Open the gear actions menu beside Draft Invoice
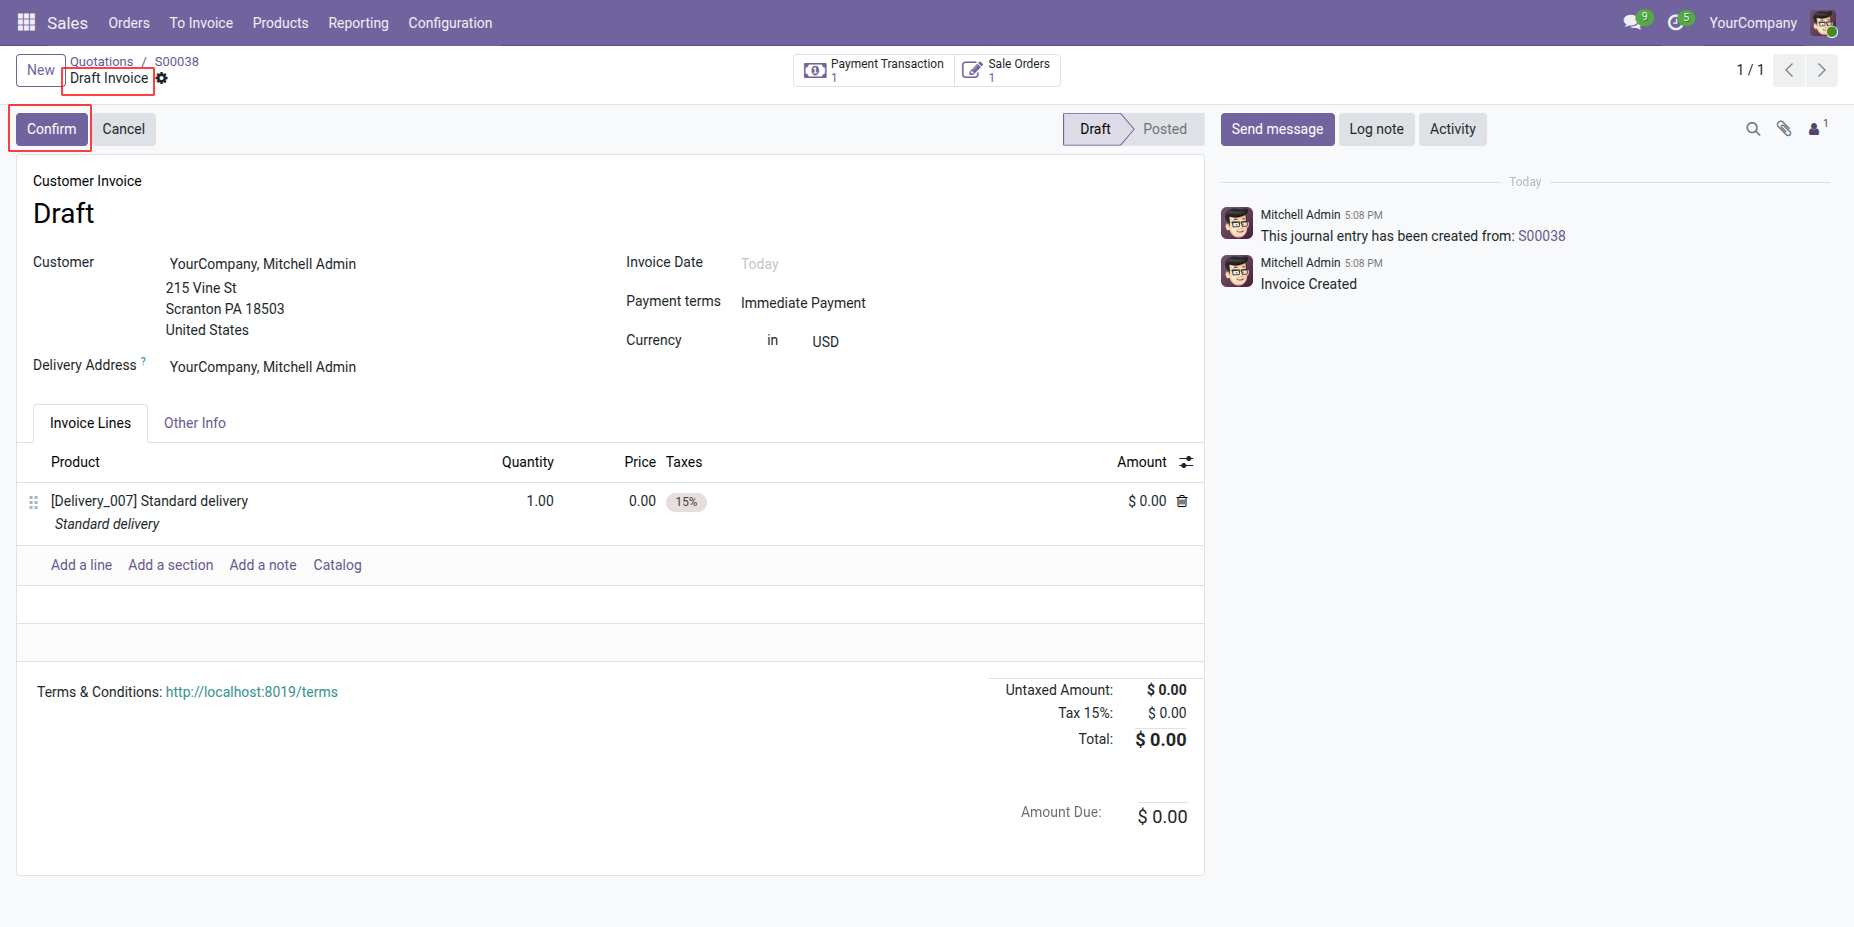 pyautogui.click(x=162, y=78)
